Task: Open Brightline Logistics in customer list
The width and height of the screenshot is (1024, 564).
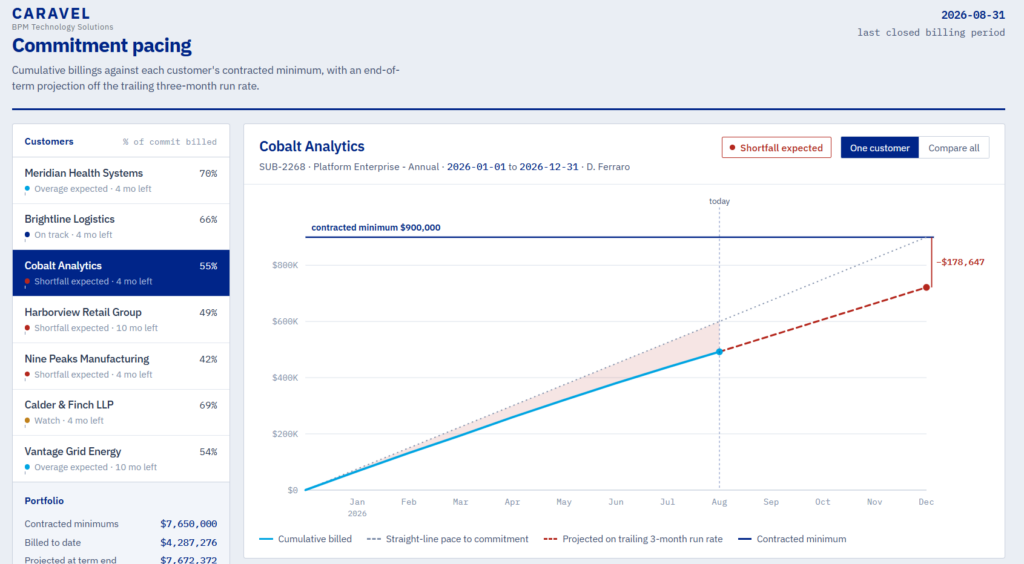Action: click(x=121, y=227)
